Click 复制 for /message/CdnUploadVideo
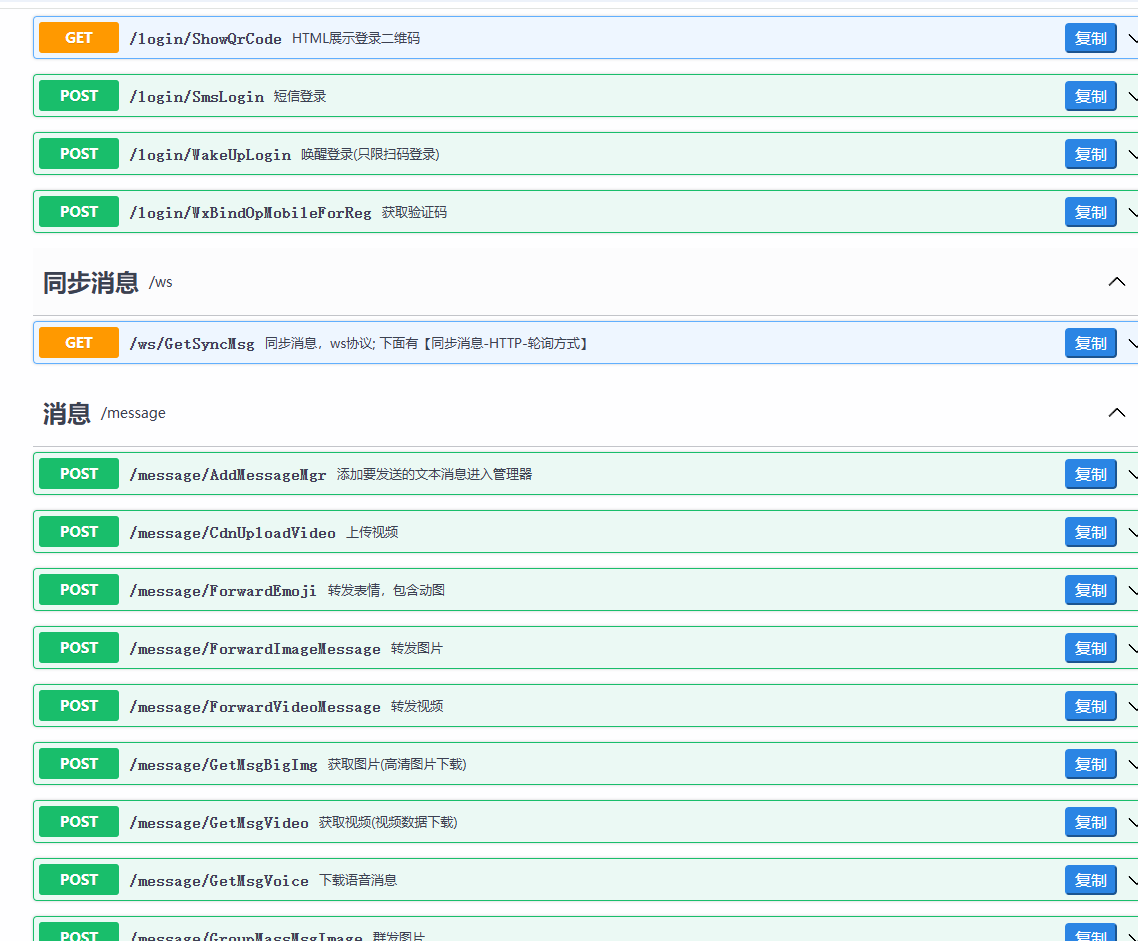 coord(1090,532)
